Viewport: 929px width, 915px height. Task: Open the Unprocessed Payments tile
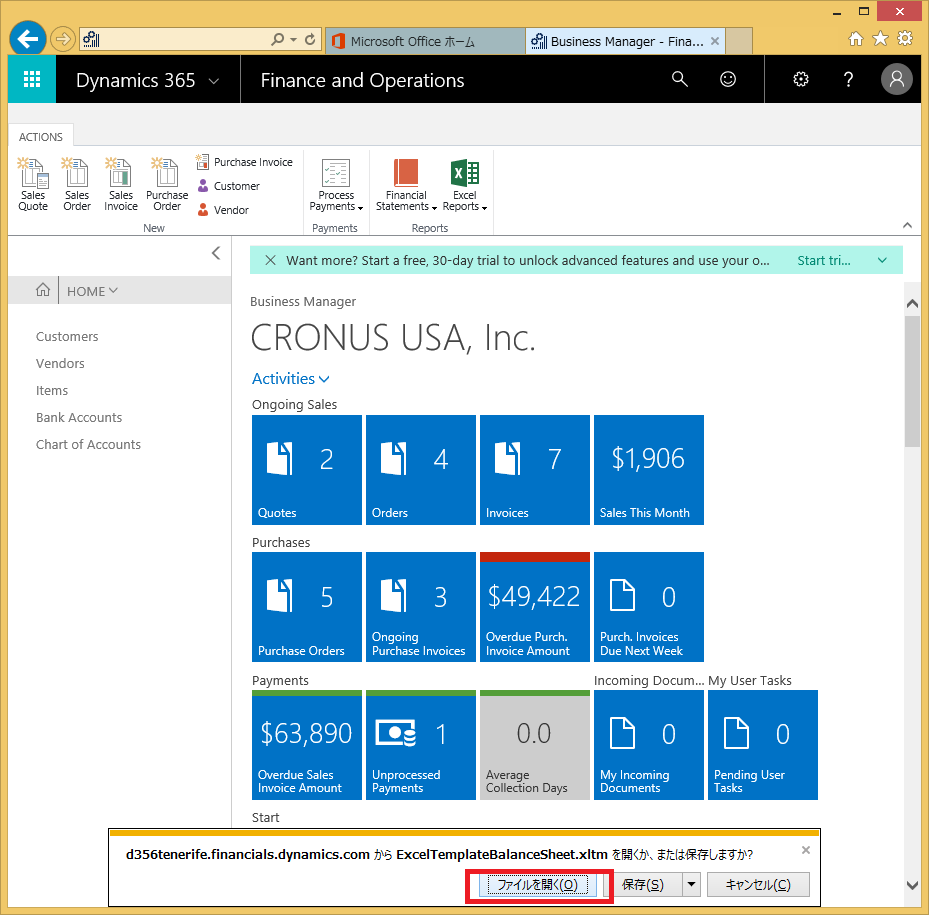pyautogui.click(x=421, y=745)
